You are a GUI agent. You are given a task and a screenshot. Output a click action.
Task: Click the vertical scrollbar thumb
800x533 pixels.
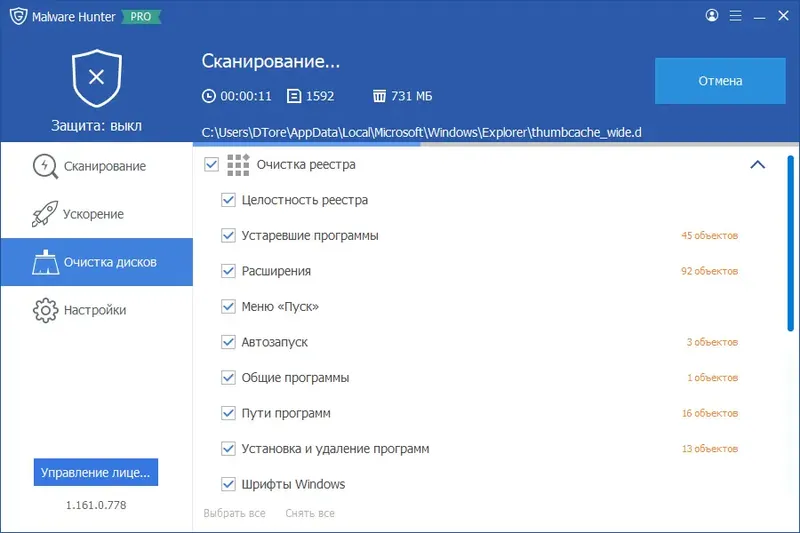click(x=790, y=244)
